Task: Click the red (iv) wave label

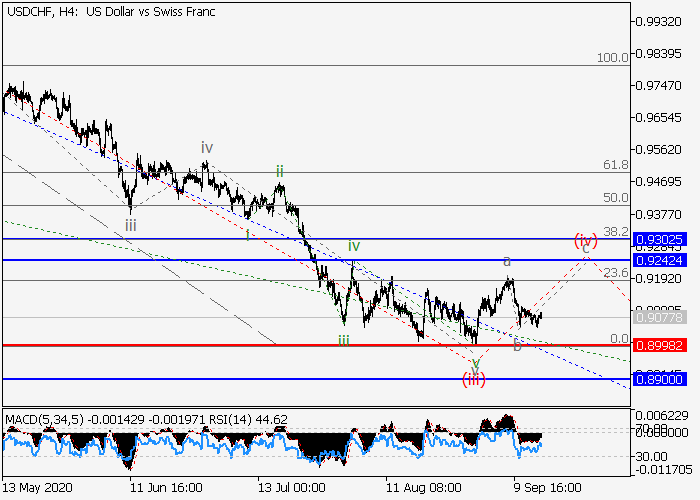Action: pyautogui.click(x=585, y=240)
